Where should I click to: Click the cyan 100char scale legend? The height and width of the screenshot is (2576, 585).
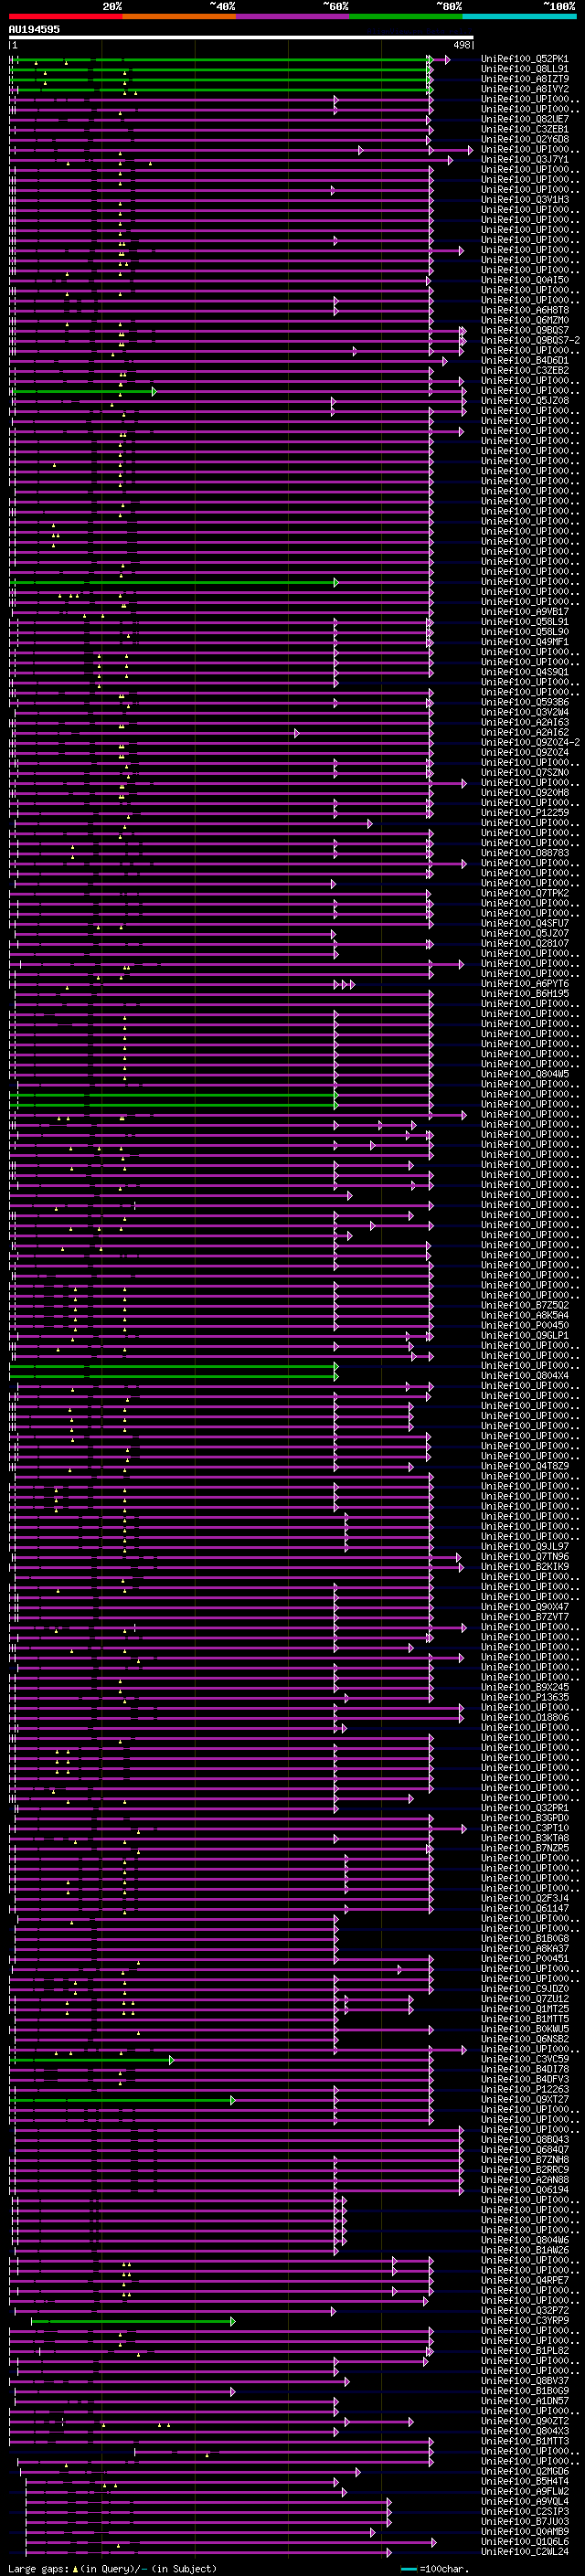(434, 2569)
